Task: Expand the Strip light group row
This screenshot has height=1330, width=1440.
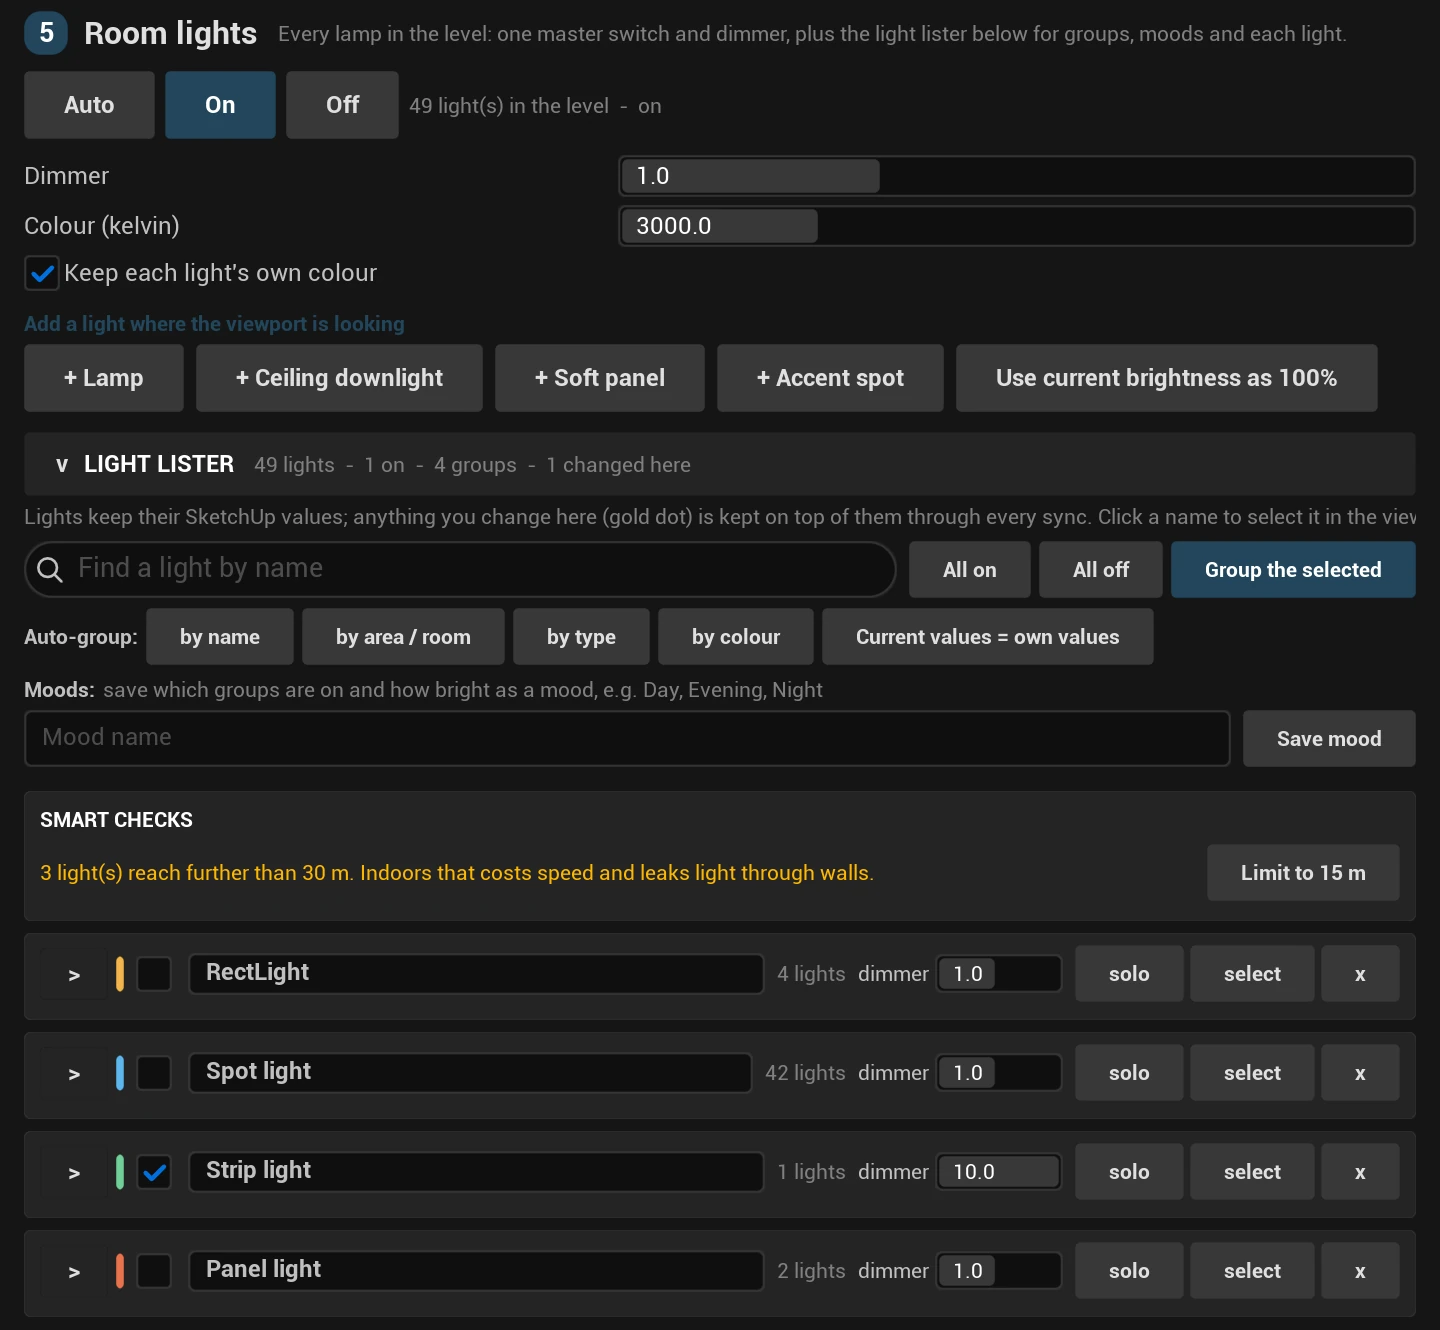Action: click(x=74, y=1173)
